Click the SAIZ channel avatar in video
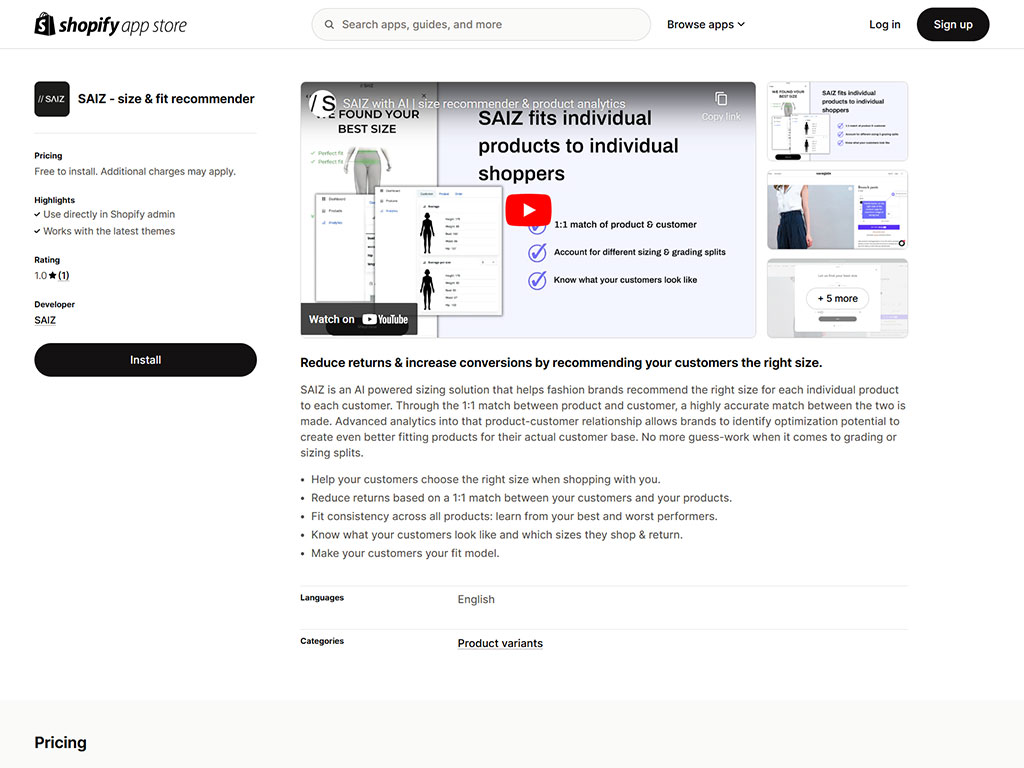 322,103
